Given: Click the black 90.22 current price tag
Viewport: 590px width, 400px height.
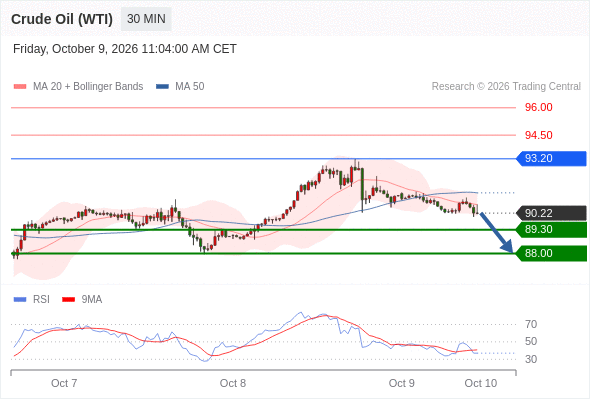Looking at the screenshot, I should (550, 213).
